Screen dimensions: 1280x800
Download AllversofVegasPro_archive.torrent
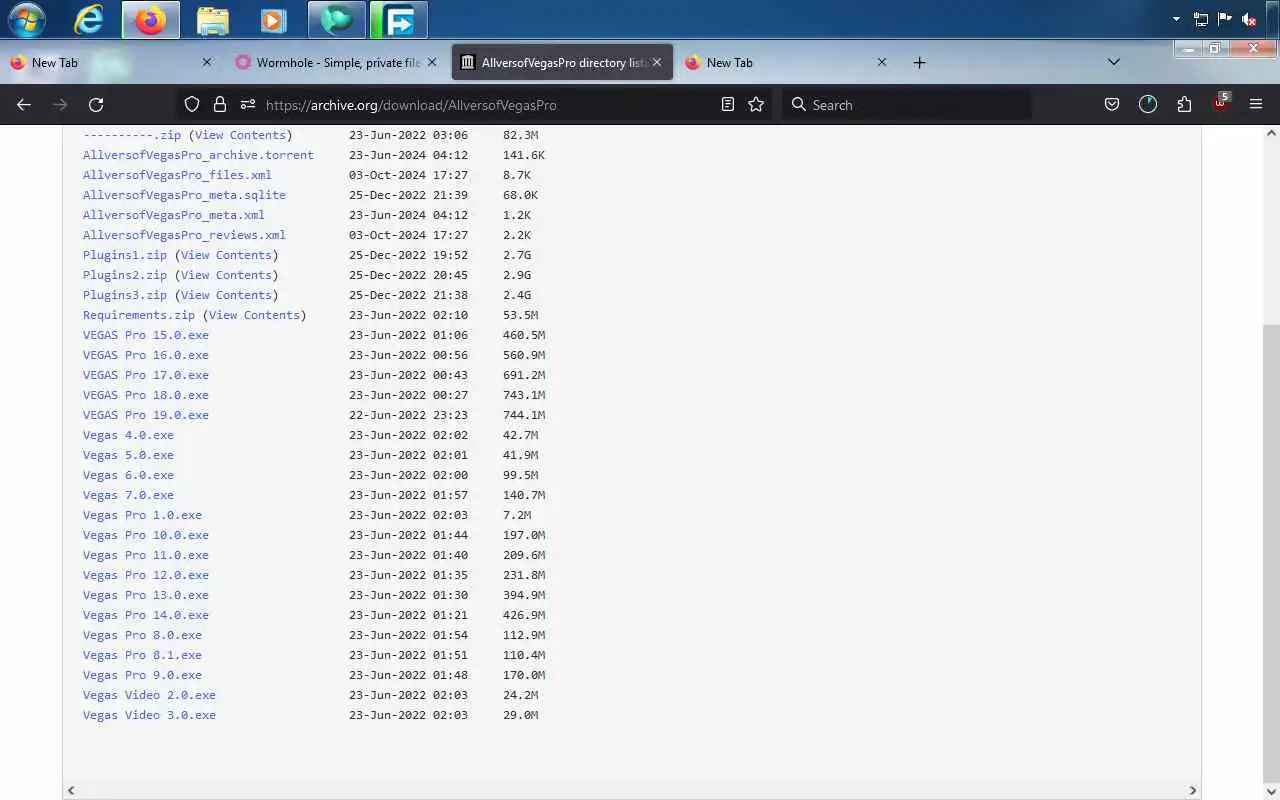pos(198,155)
